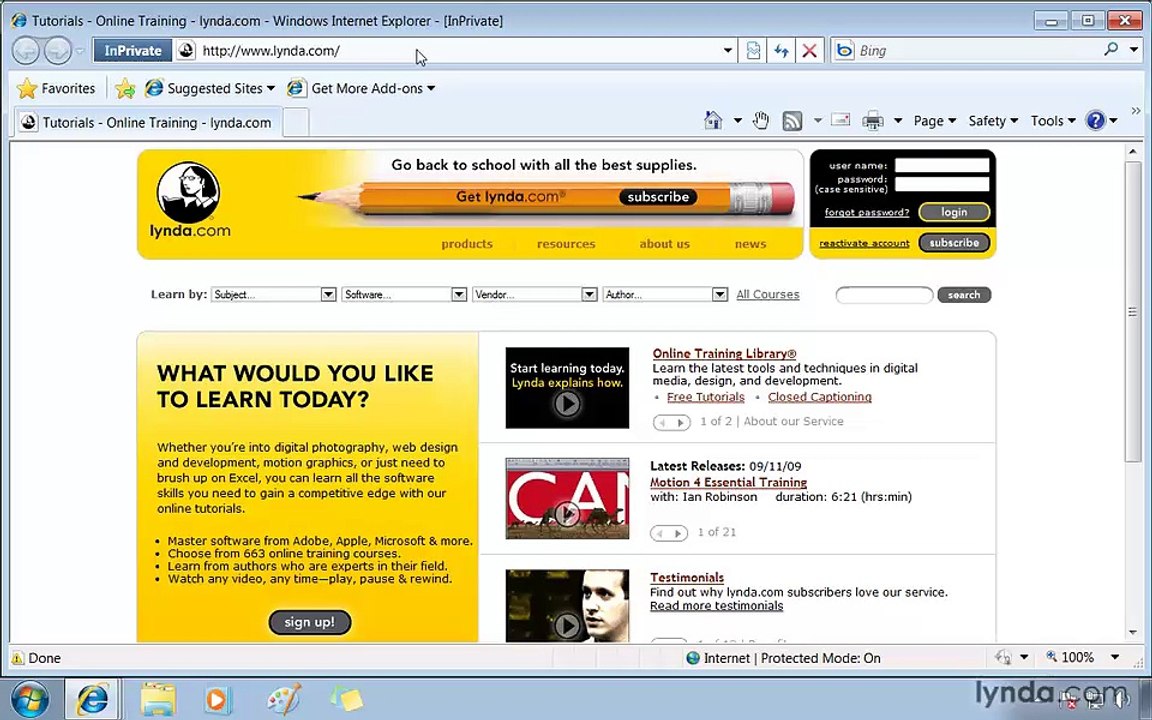Play the Testimonials video thumbnail
The width and height of the screenshot is (1152, 720).
pos(567,607)
